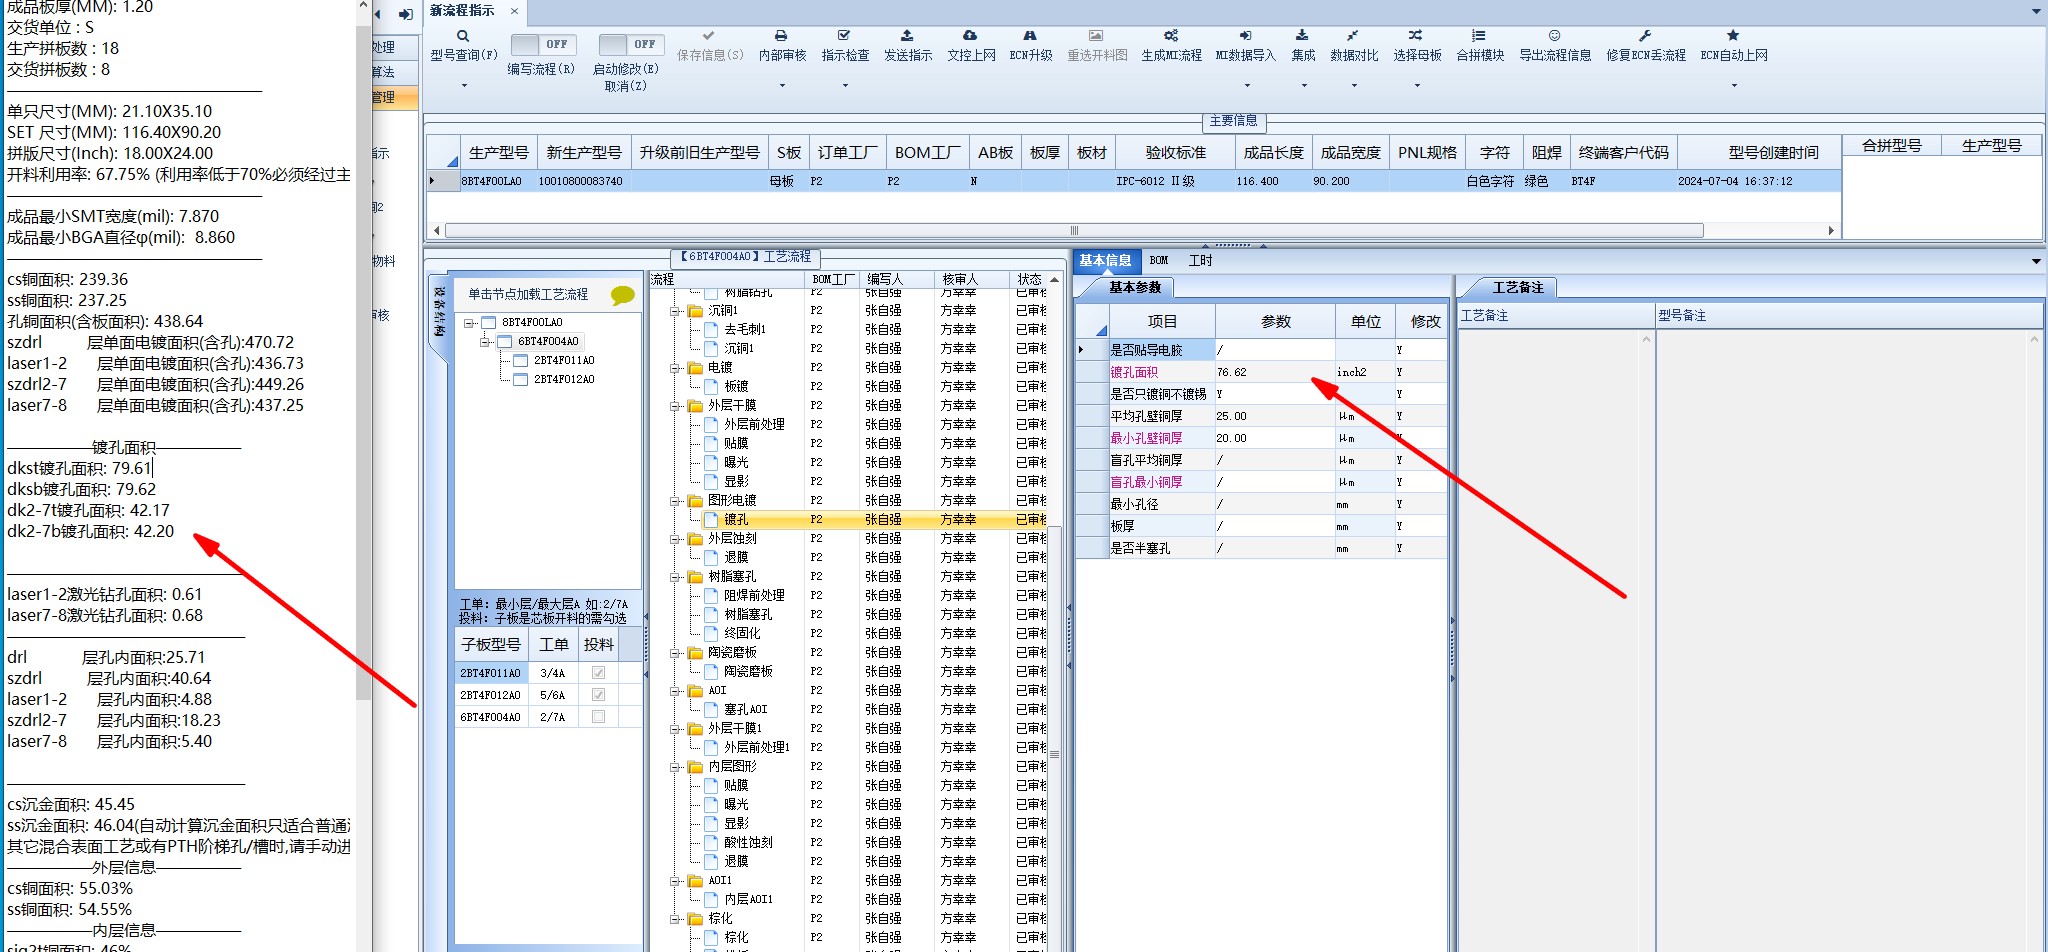
Task: Open the dropdown arrow under ECN自动上网
Action: click(x=1733, y=86)
